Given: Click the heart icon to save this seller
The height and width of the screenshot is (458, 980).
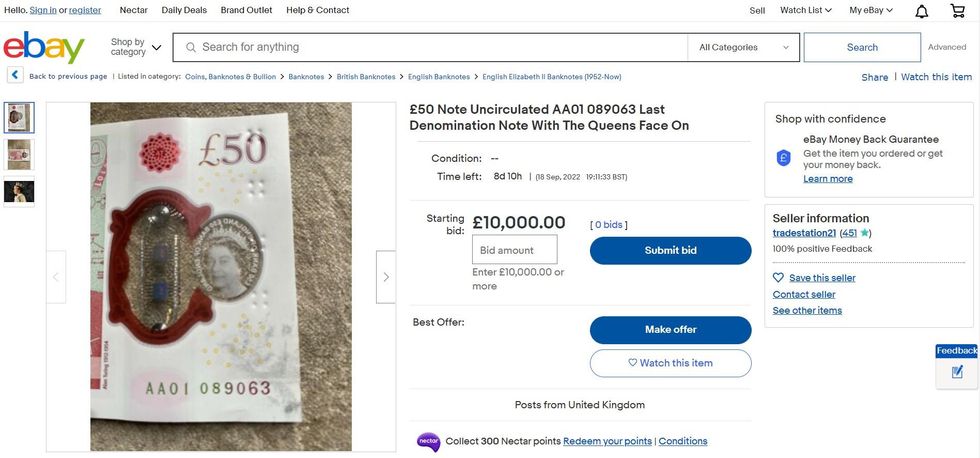Looking at the screenshot, I should point(779,278).
